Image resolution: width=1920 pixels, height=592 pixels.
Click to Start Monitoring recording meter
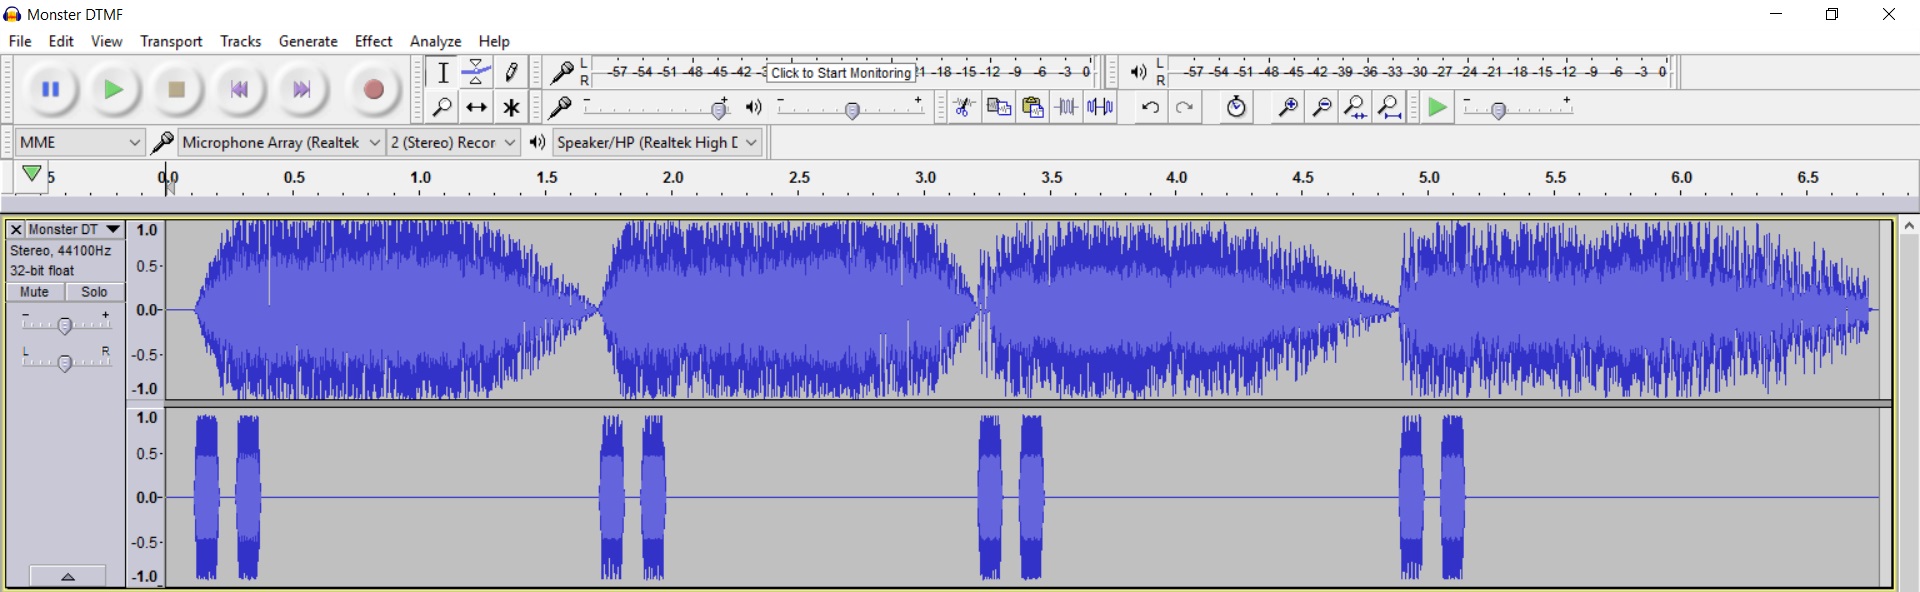[x=840, y=72]
